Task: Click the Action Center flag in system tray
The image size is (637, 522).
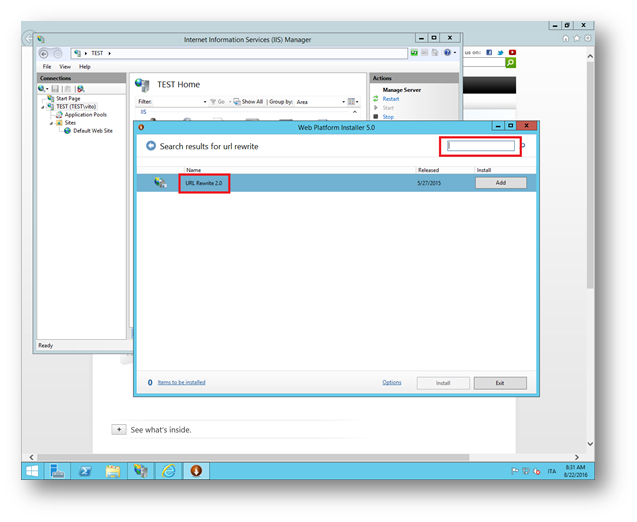Action: 515,471
